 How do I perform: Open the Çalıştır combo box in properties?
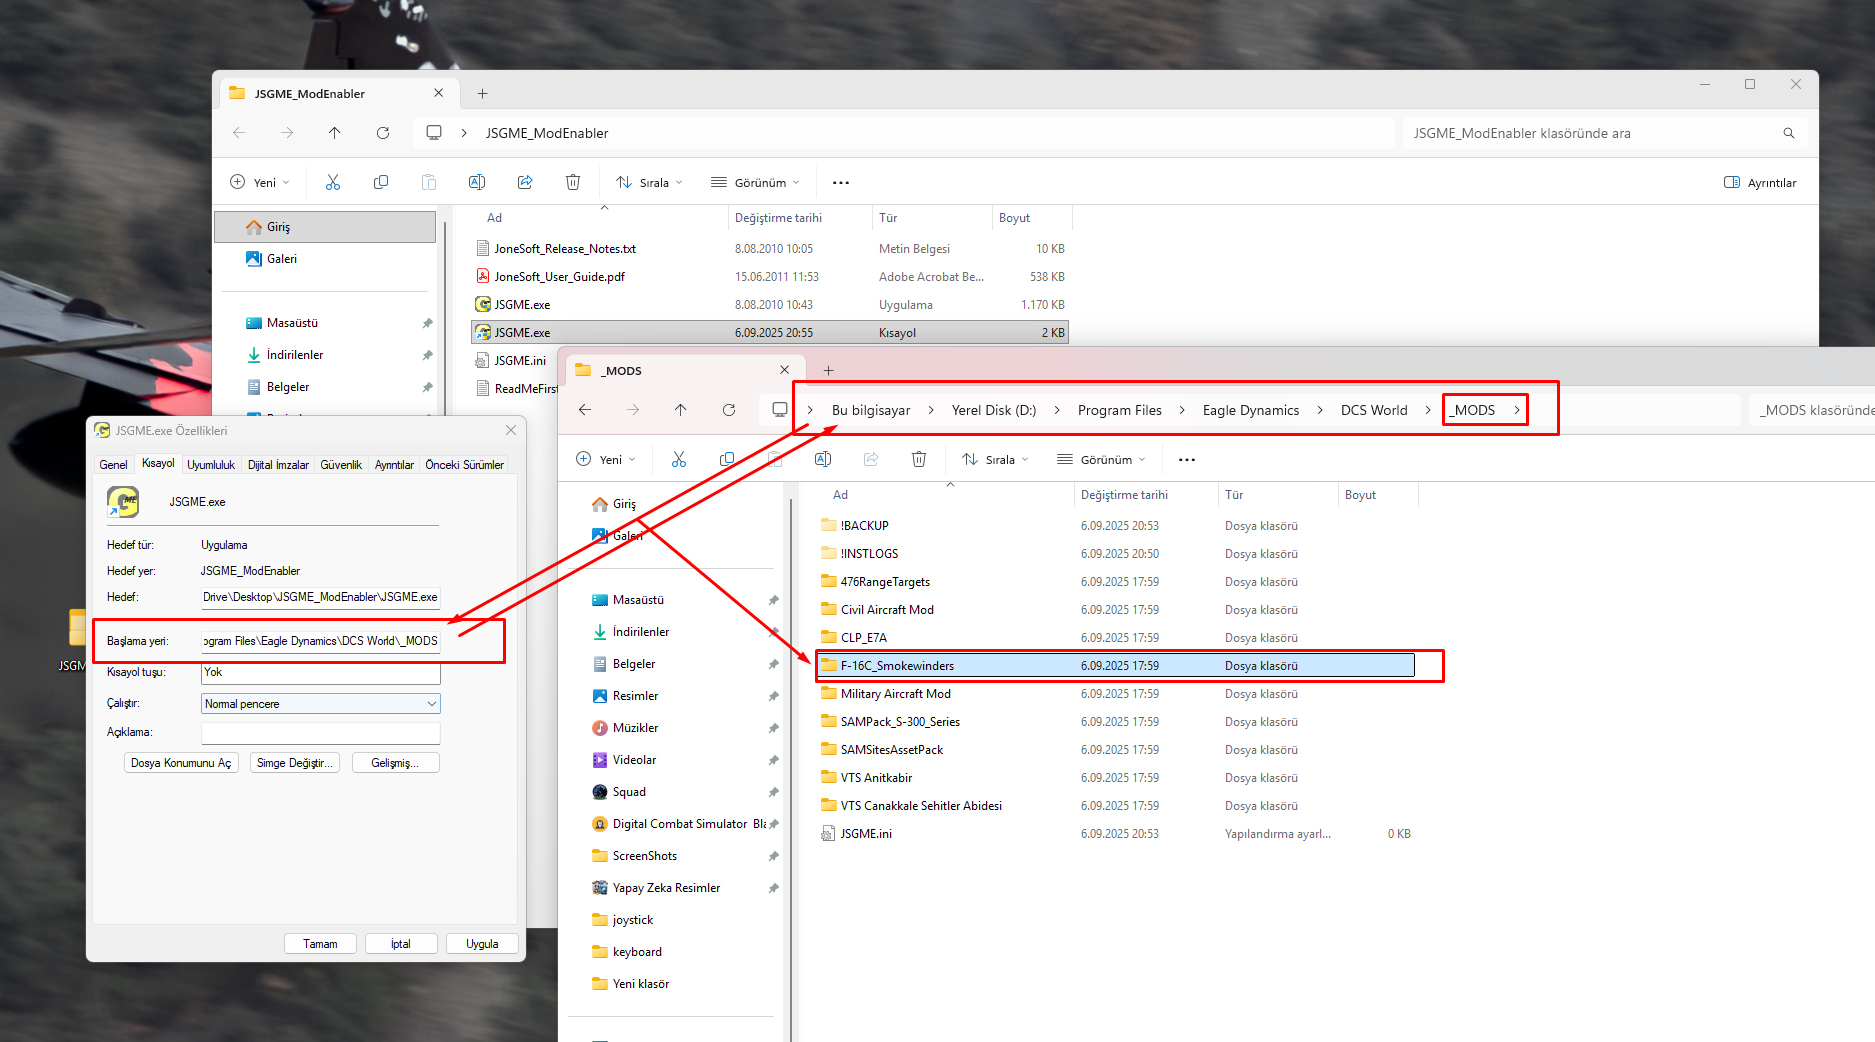point(320,704)
